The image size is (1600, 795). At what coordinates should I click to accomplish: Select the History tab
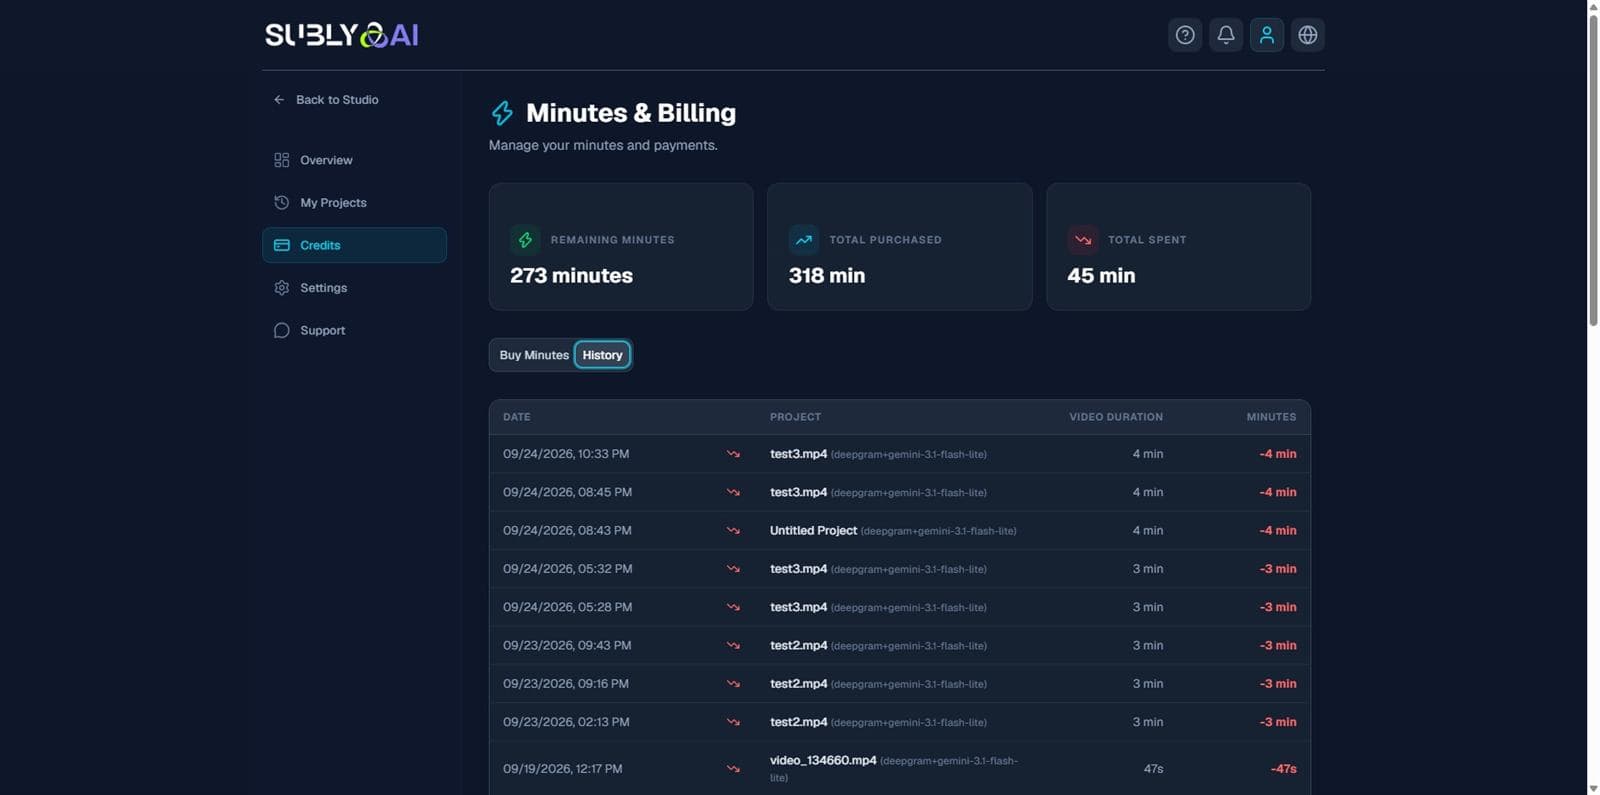[x=602, y=355]
